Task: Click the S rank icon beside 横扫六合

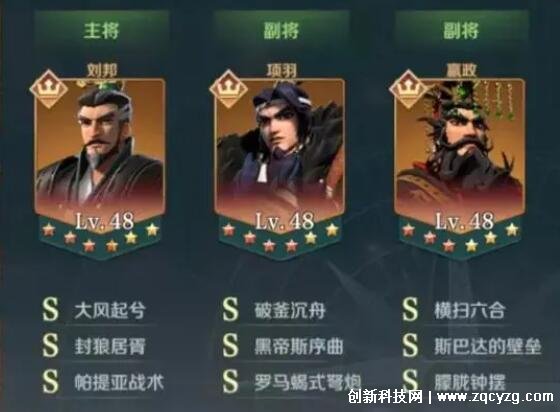Action: (x=410, y=310)
